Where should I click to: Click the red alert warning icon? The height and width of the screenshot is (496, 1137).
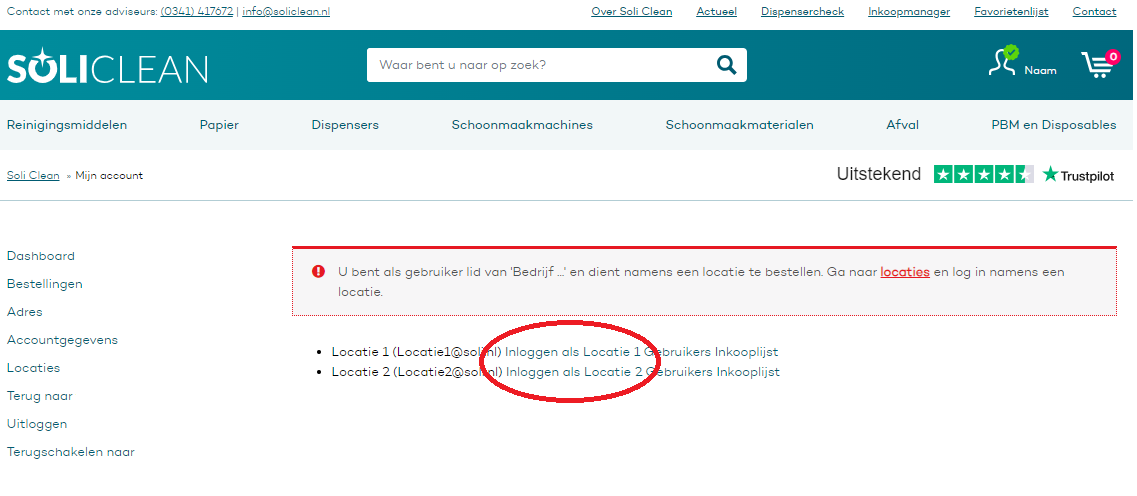tap(318, 271)
